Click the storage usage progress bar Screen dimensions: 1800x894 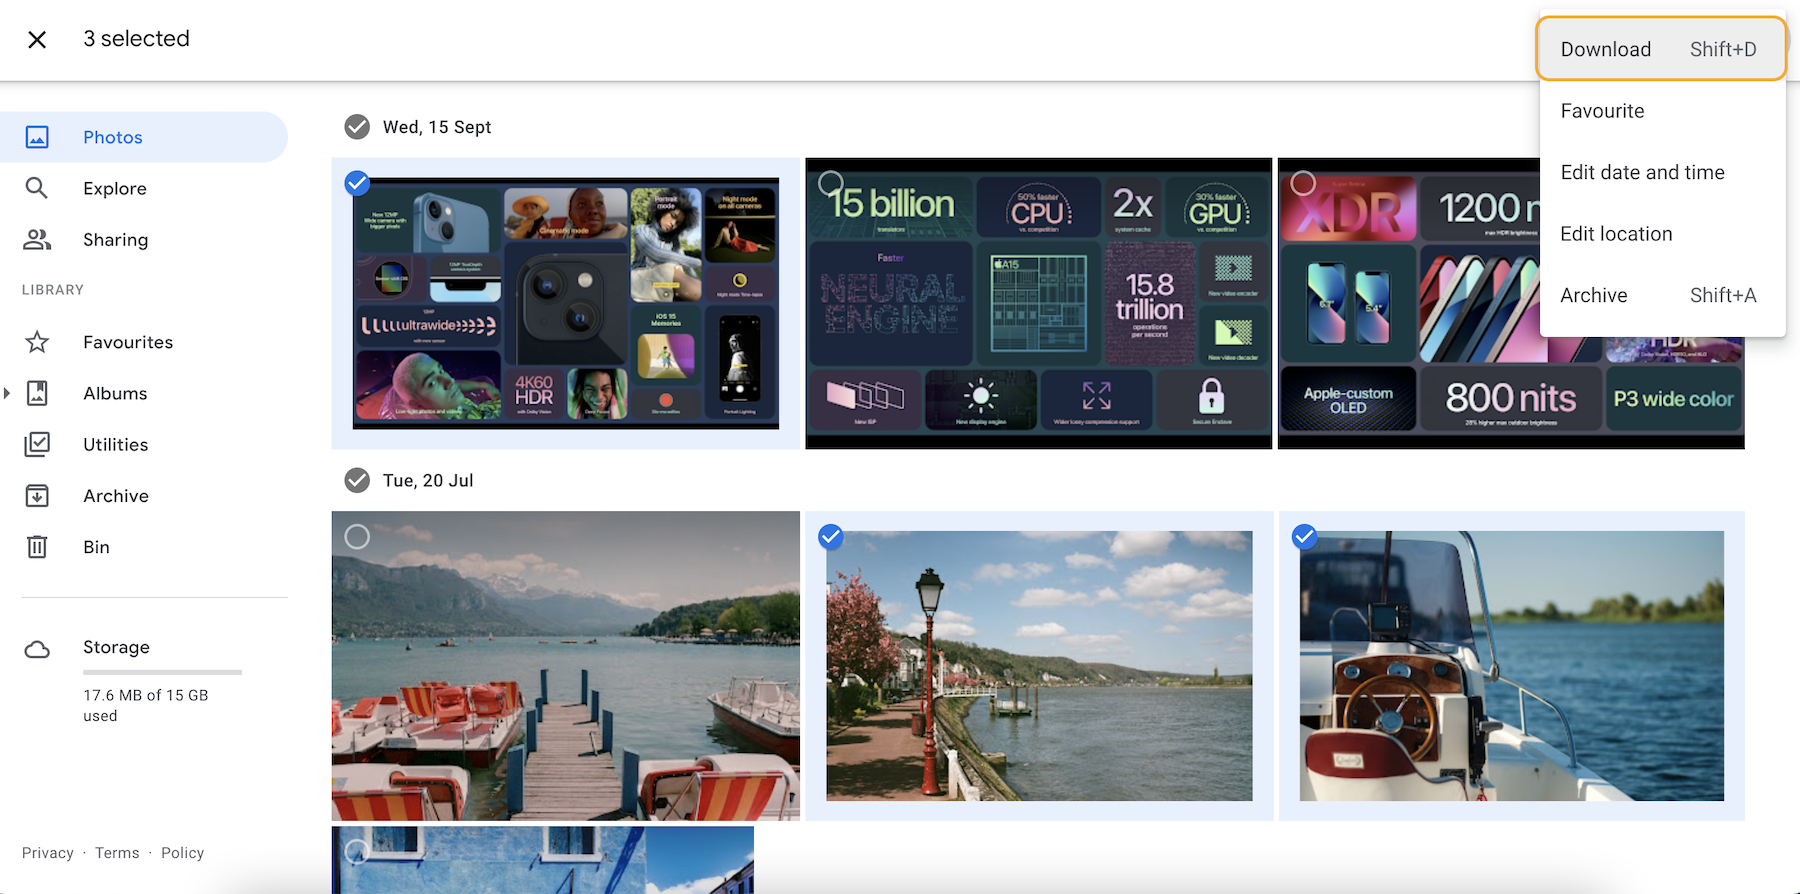tap(162, 672)
